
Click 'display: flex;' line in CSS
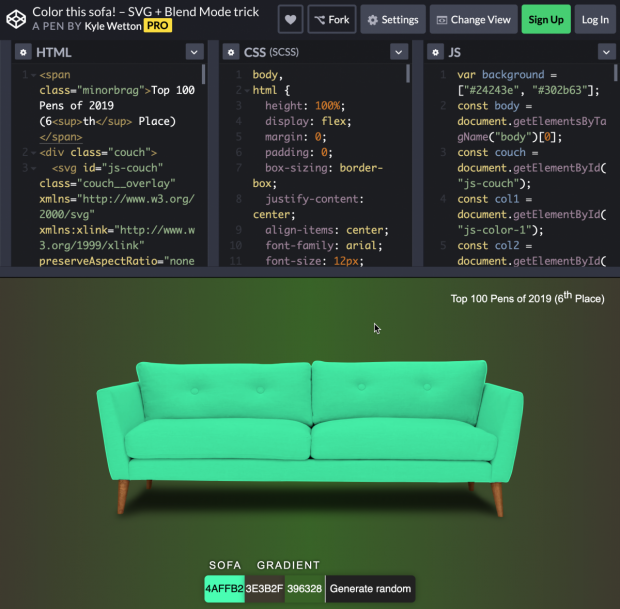pyautogui.click(x=308, y=121)
